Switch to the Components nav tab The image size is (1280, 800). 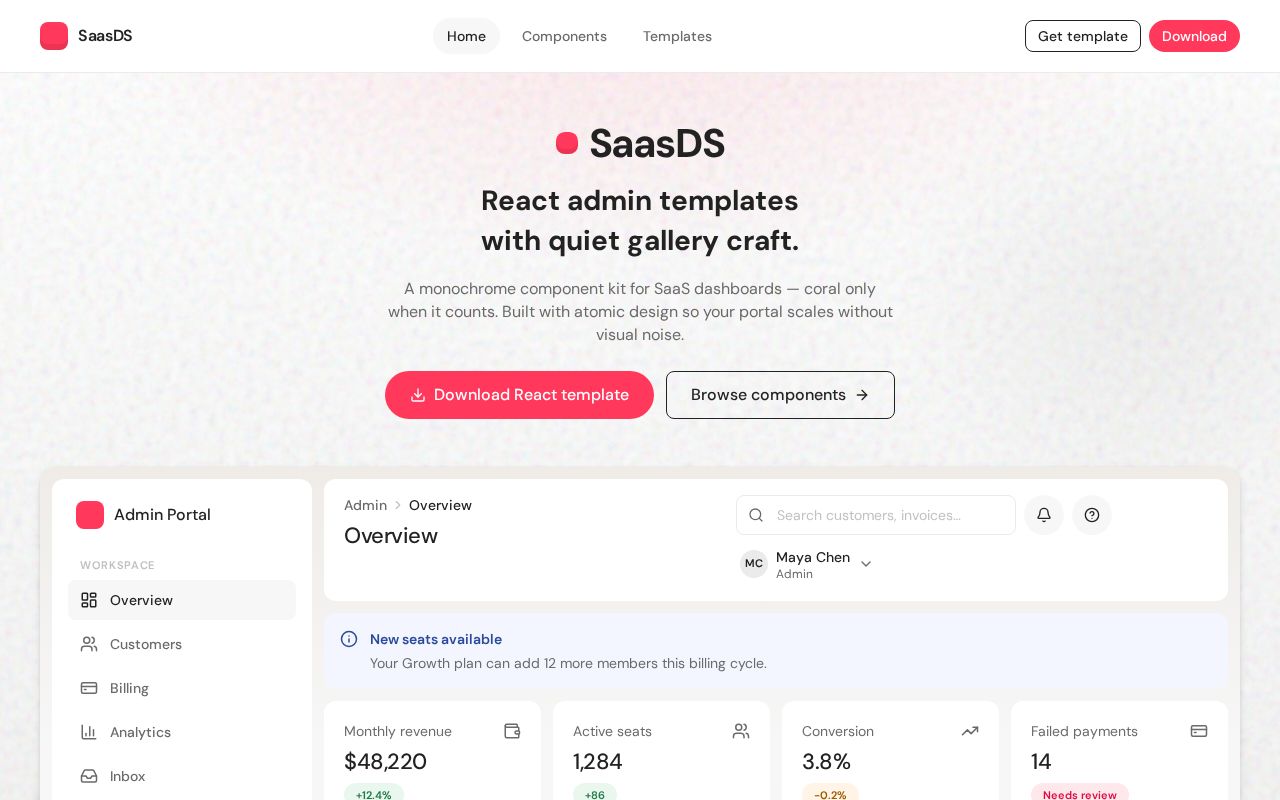point(564,36)
